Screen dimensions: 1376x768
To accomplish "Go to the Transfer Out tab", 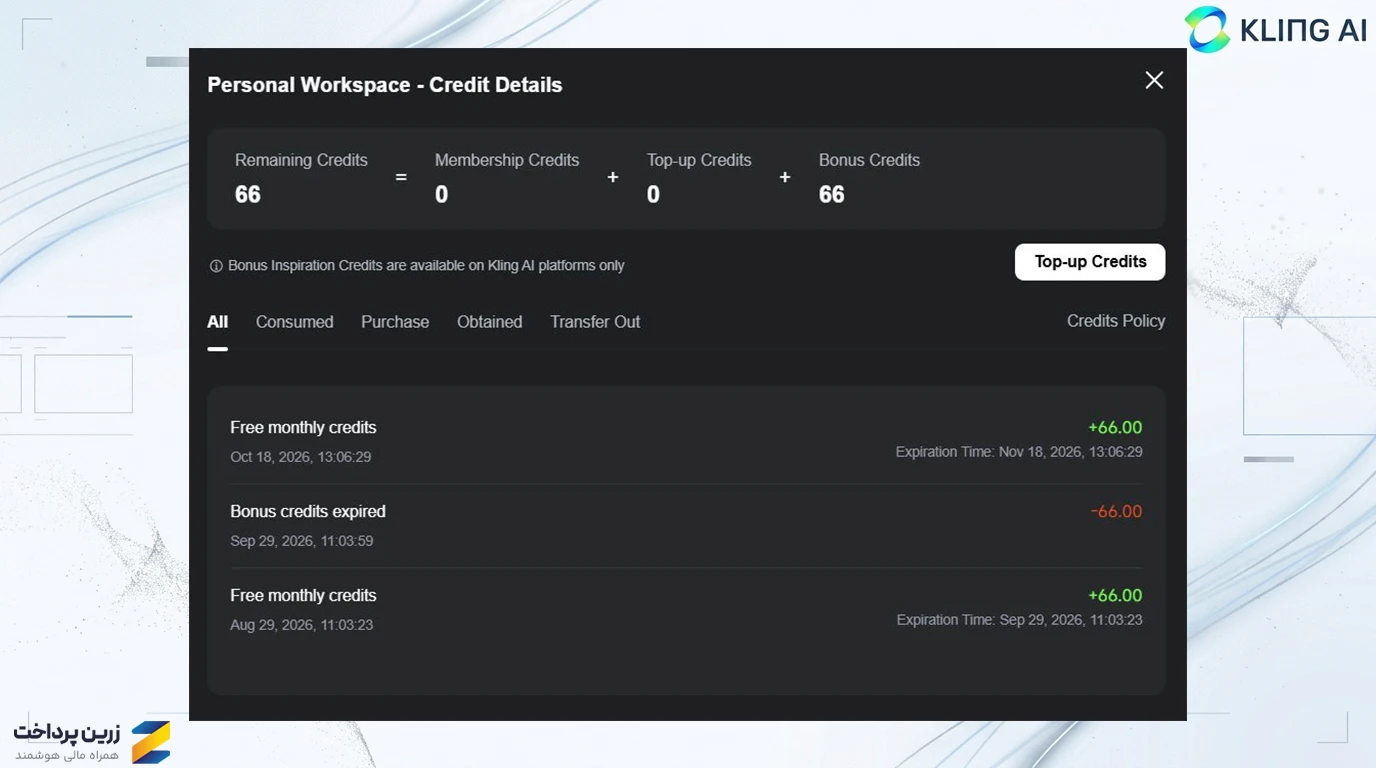I will coord(595,322).
